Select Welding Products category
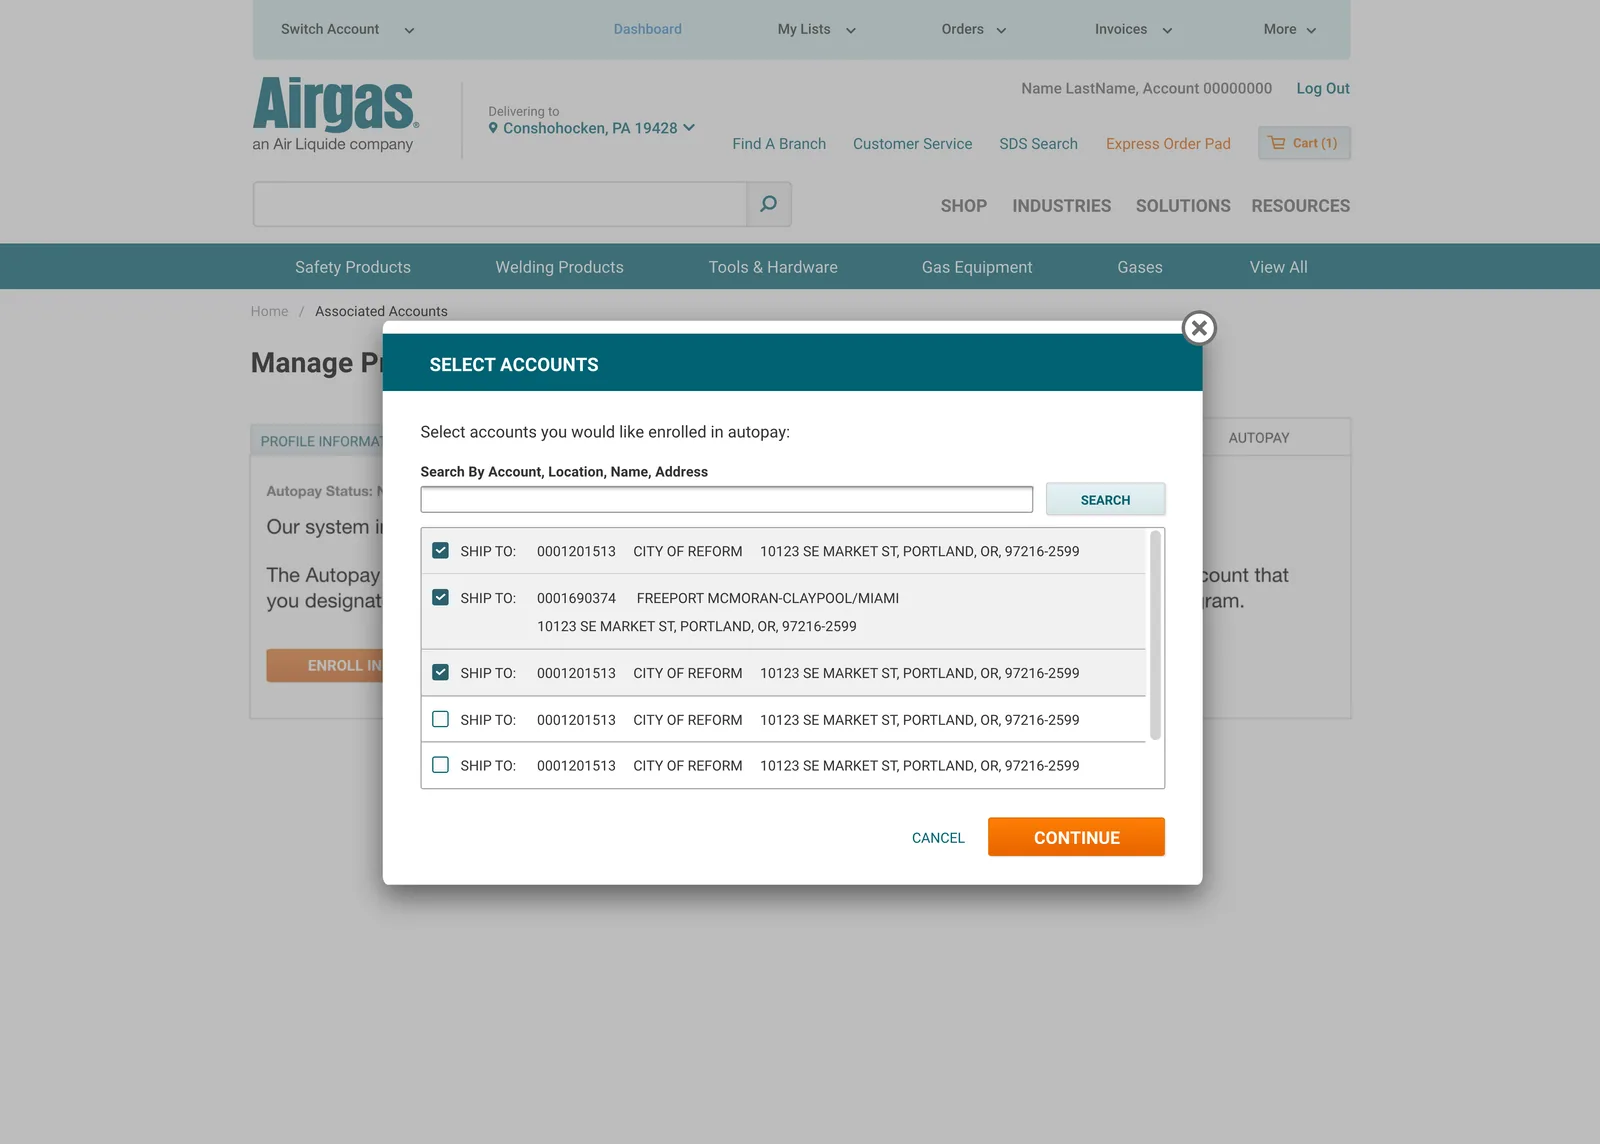Viewport: 1600px width, 1144px height. [559, 267]
